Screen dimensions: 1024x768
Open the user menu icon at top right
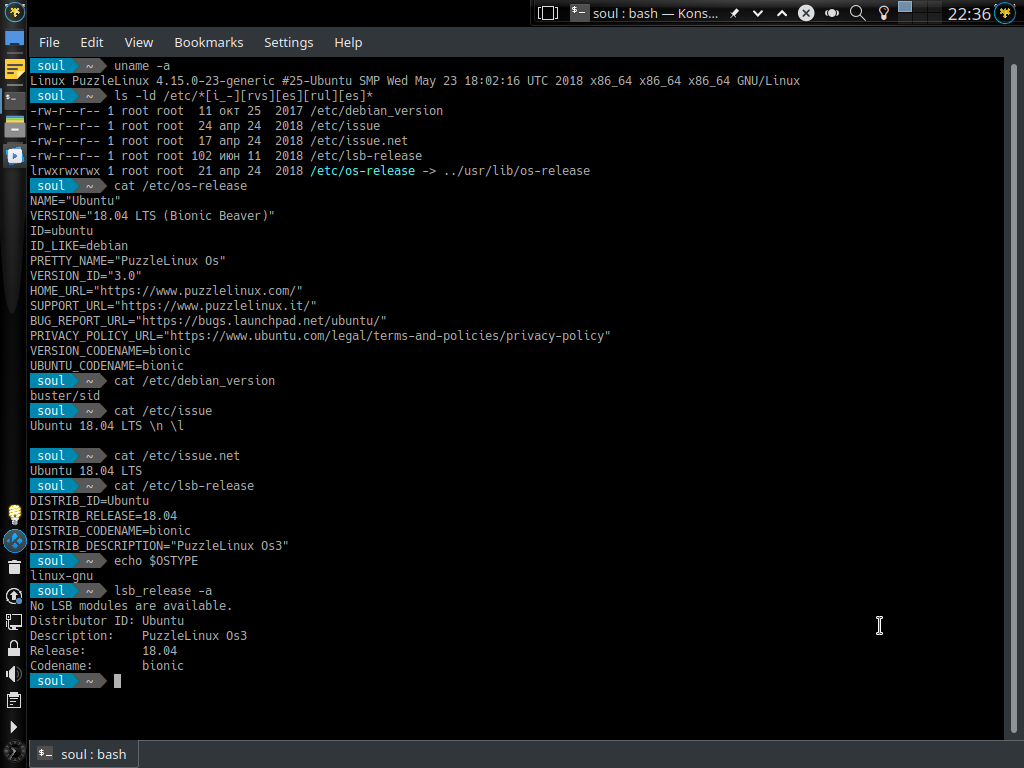(1005, 12)
